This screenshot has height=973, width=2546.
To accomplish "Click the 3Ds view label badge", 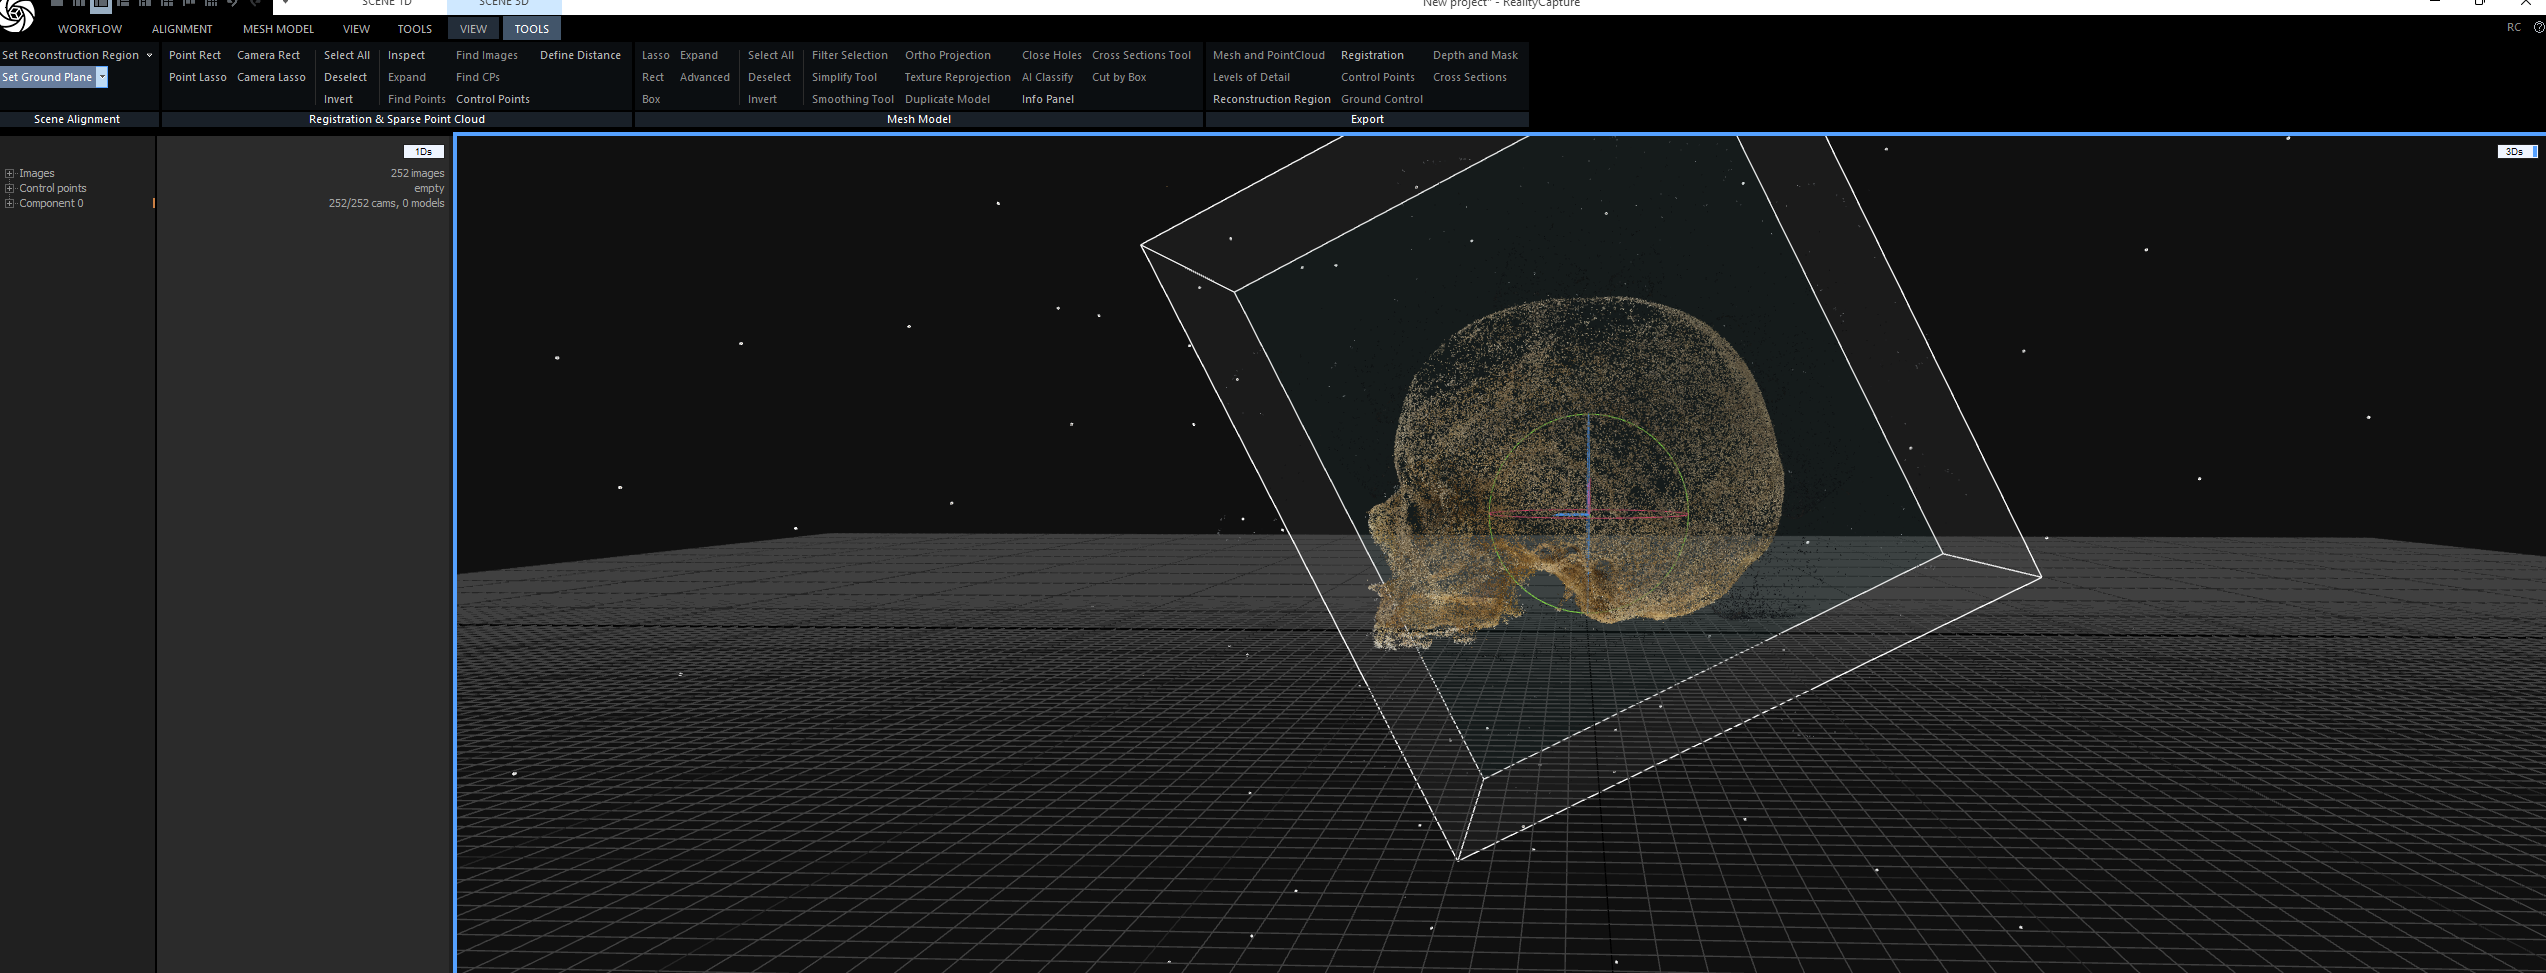I will point(2515,152).
